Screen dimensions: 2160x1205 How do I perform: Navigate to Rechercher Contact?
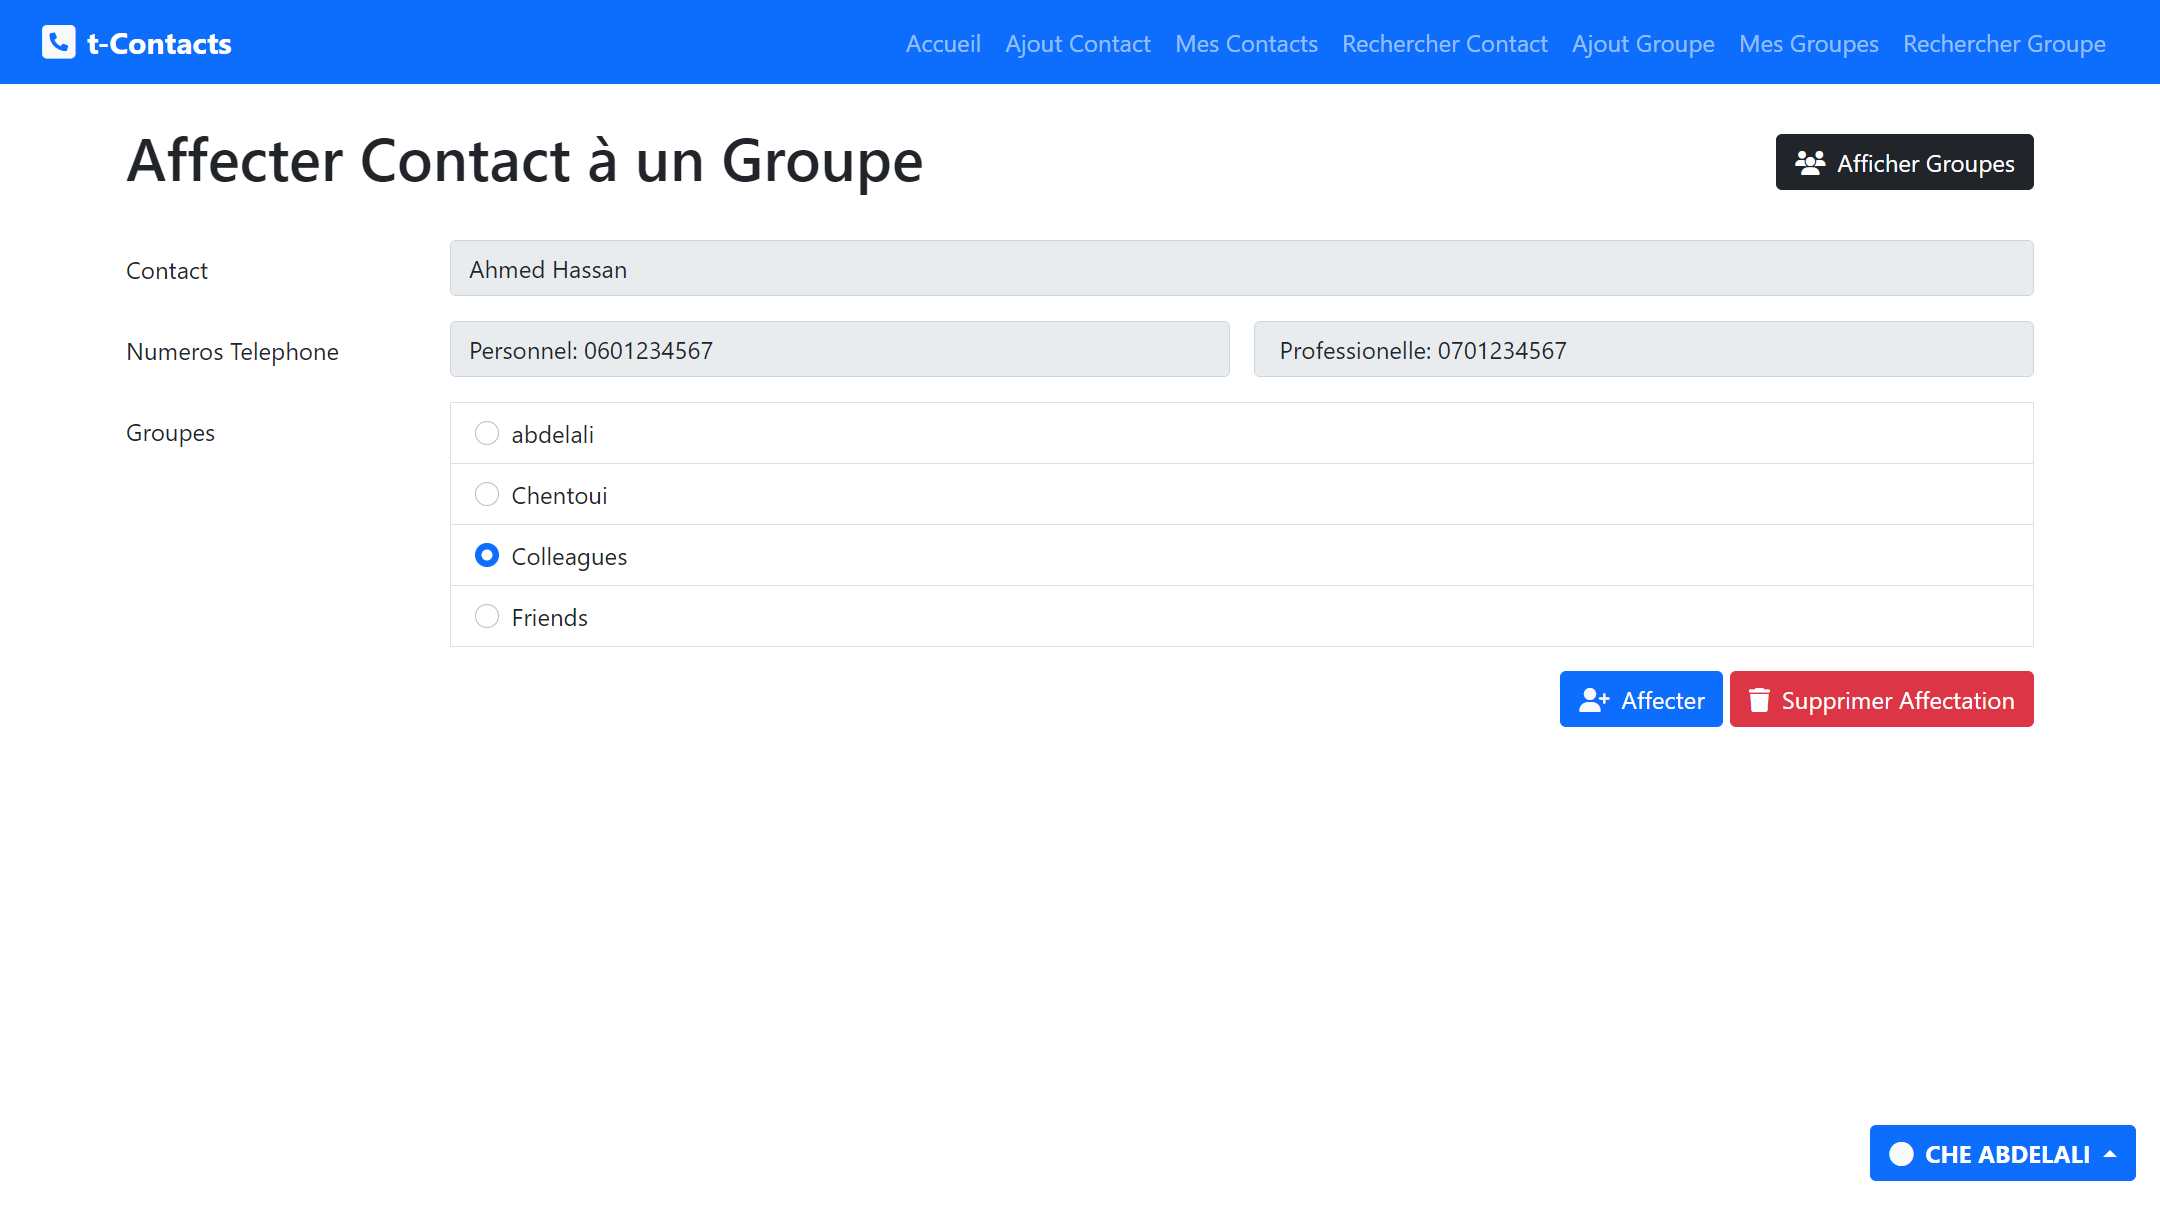point(1445,44)
